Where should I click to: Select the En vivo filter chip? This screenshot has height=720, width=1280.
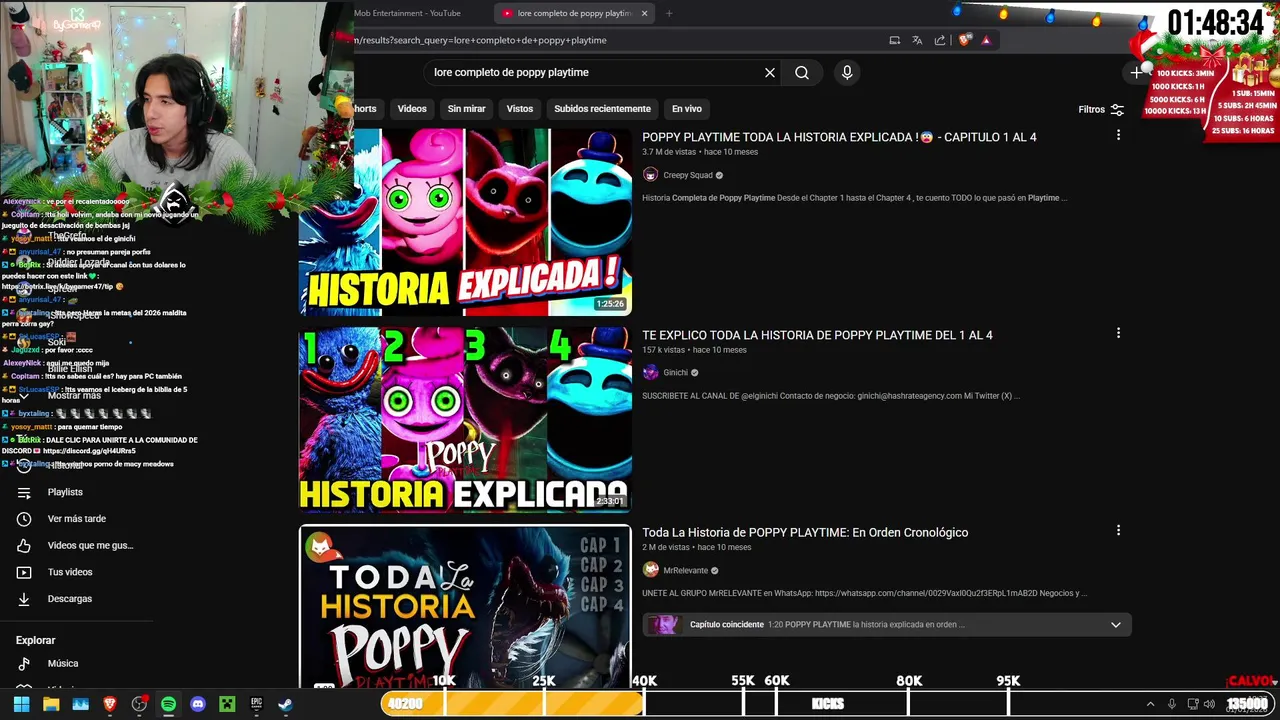pyautogui.click(x=687, y=109)
